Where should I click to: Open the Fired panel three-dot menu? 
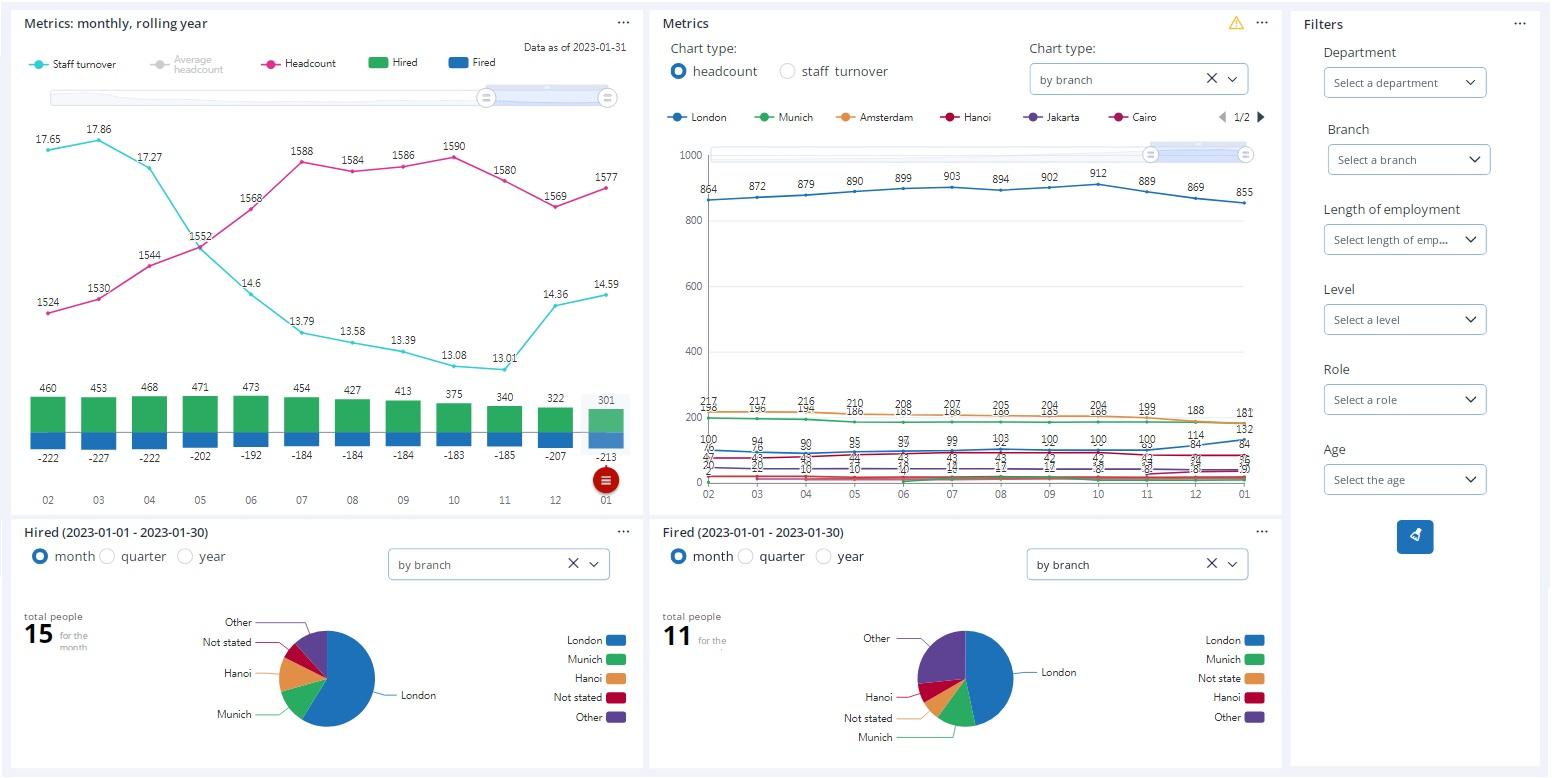[x=1261, y=532]
